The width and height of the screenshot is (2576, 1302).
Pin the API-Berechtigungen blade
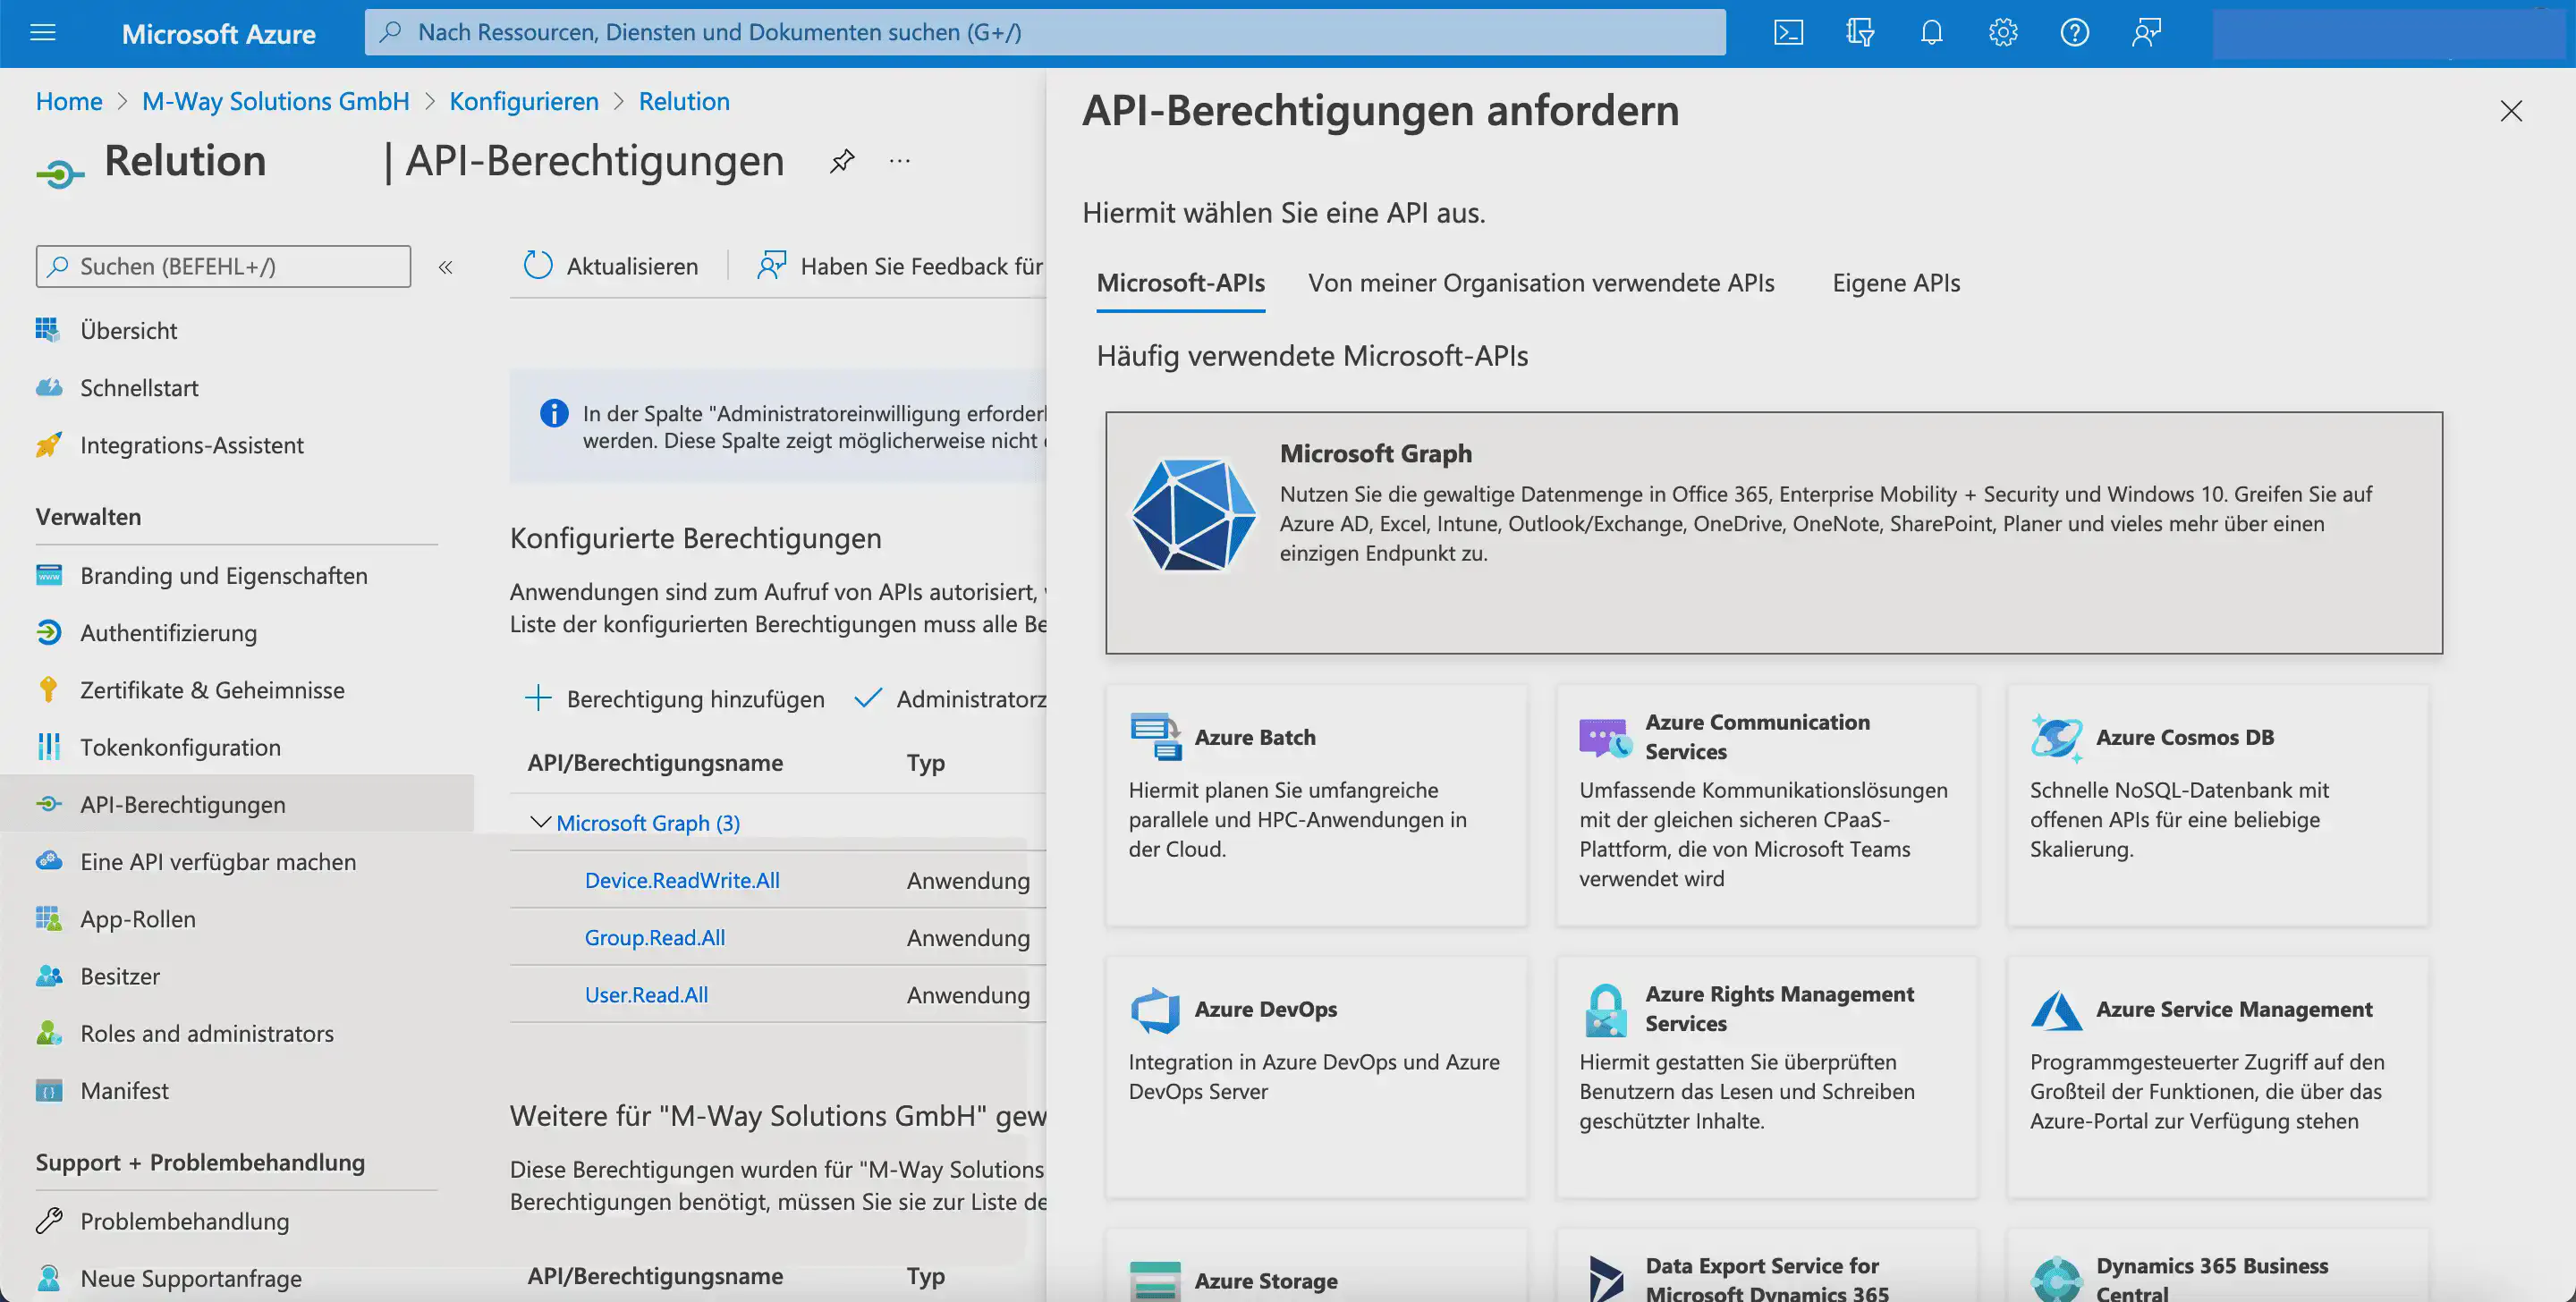[x=842, y=161]
